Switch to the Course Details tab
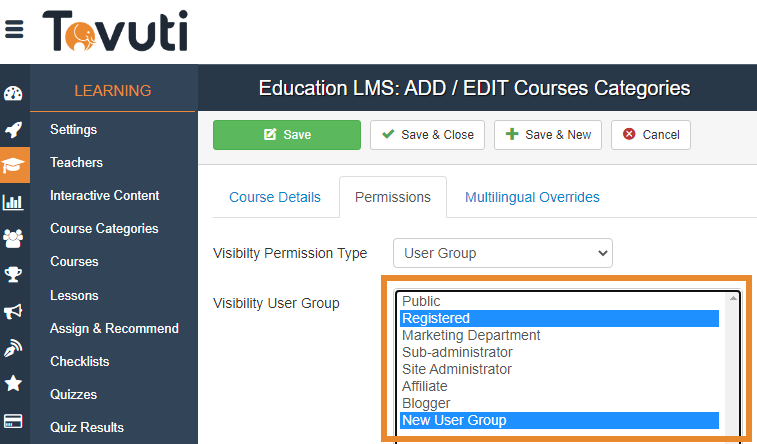The width and height of the screenshot is (757, 444). pyautogui.click(x=275, y=197)
